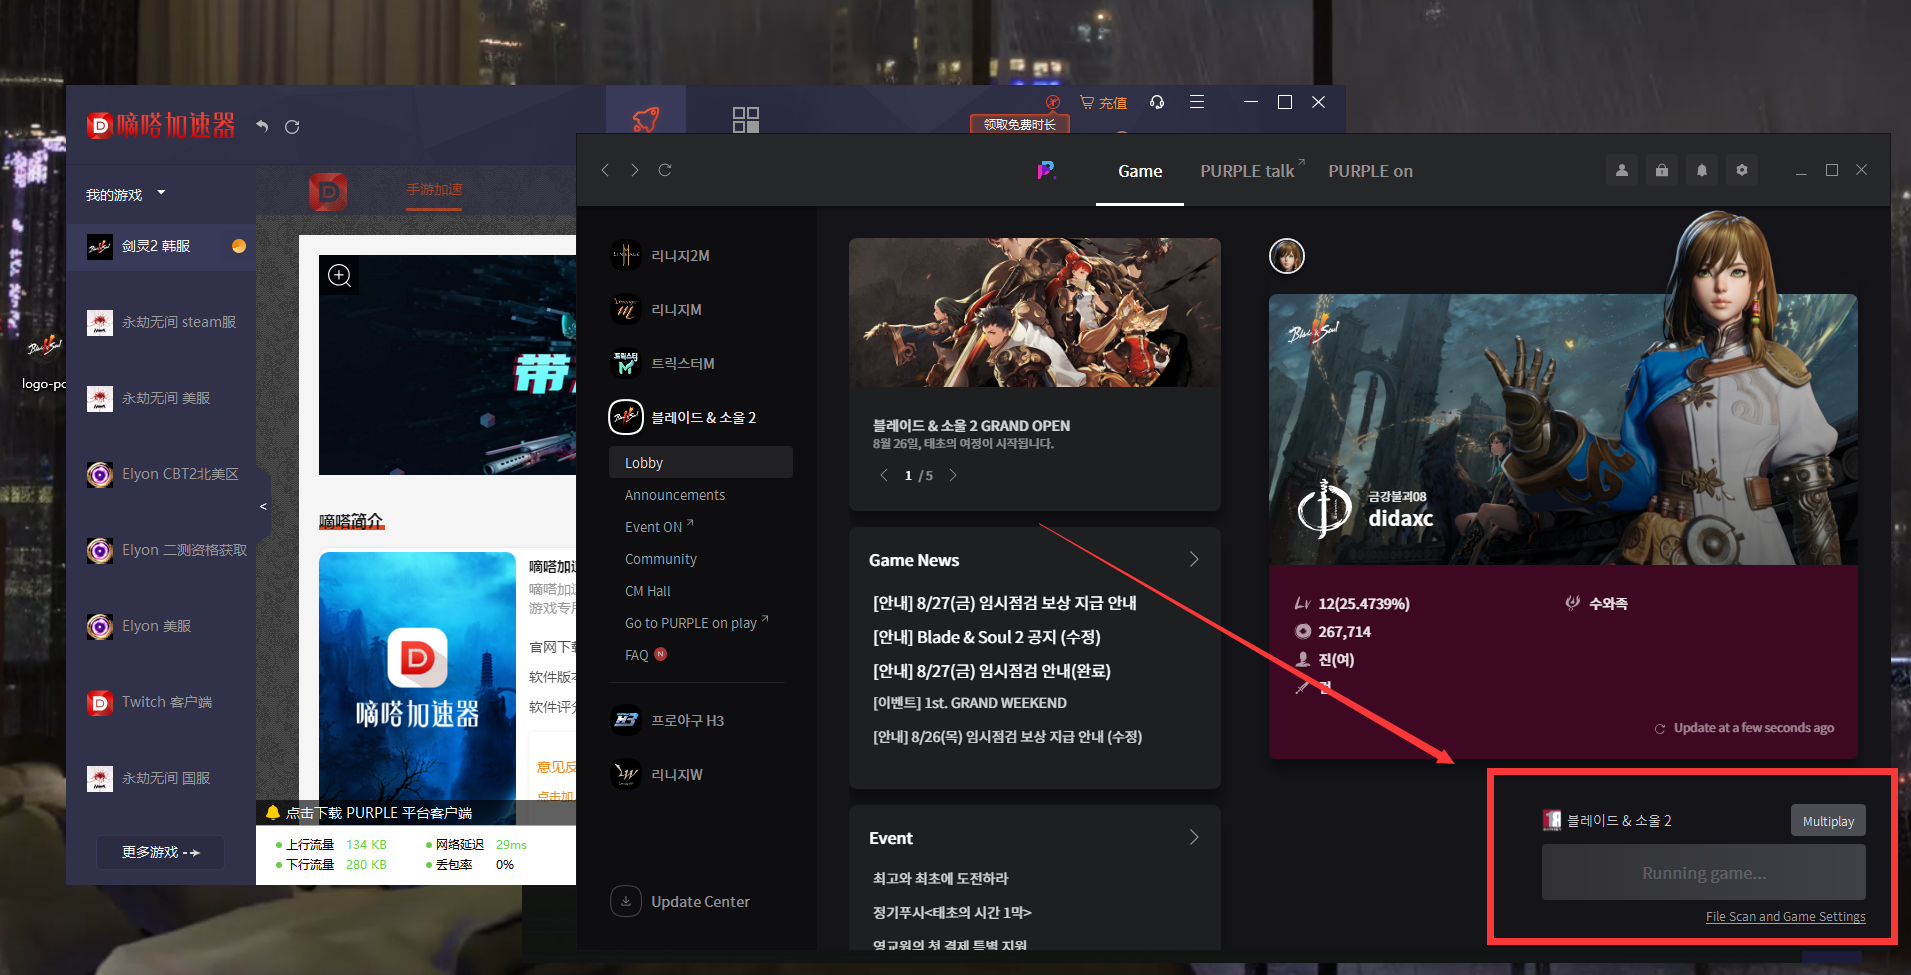
Task: Click refresh icon in 嘀嗒加速器 title bar
Action: point(292,126)
